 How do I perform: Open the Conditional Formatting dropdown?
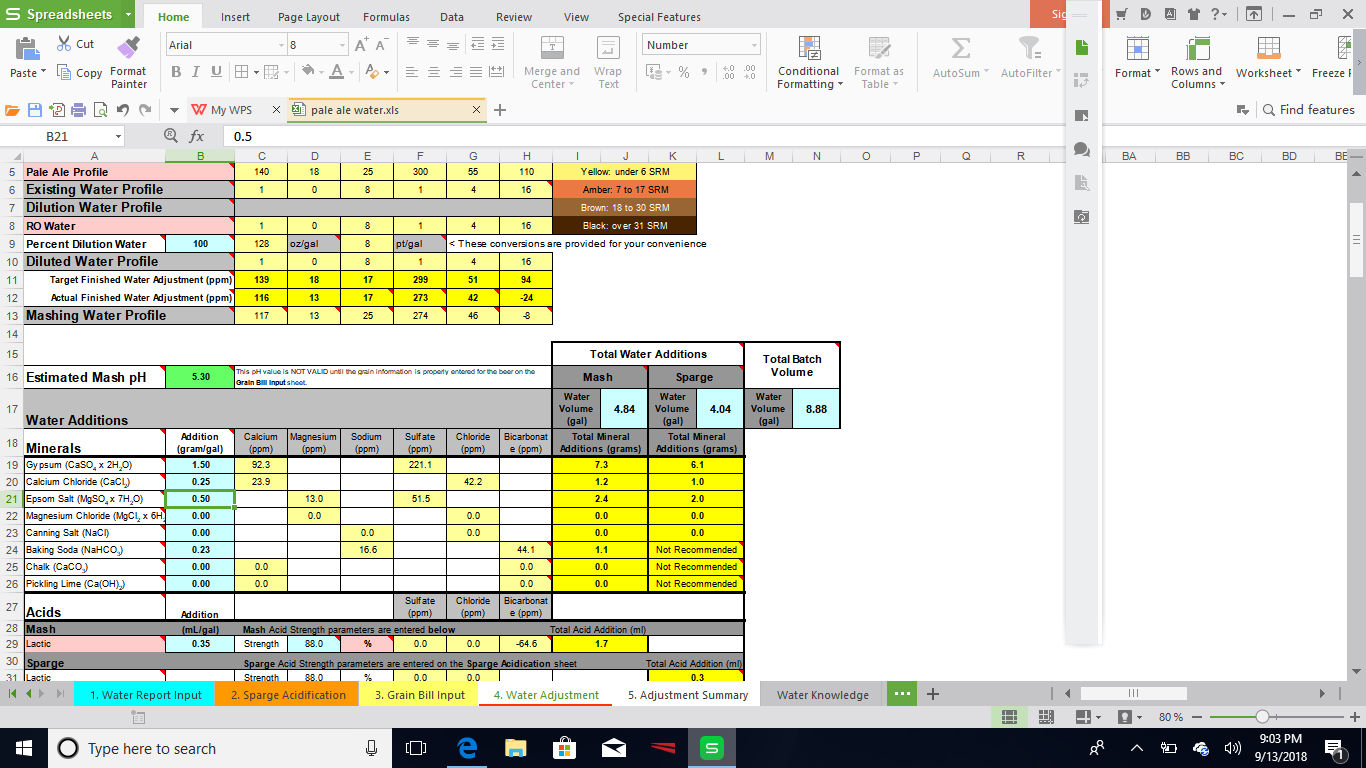pos(809,63)
